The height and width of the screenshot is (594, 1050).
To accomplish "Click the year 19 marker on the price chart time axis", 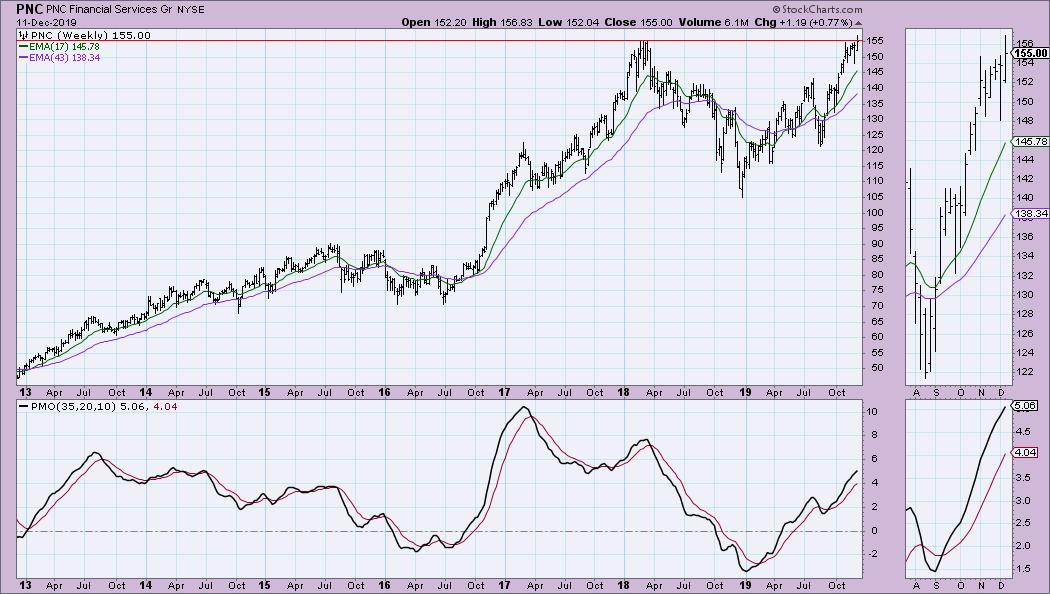I will pyautogui.click(x=744, y=392).
